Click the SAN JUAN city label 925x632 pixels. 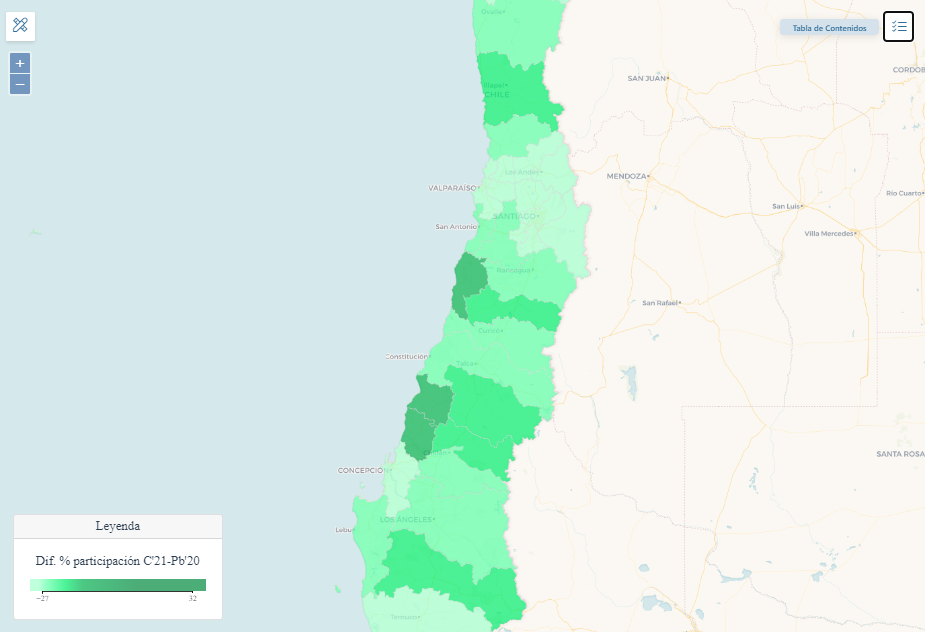pyautogui.click(x=647, y=78)
